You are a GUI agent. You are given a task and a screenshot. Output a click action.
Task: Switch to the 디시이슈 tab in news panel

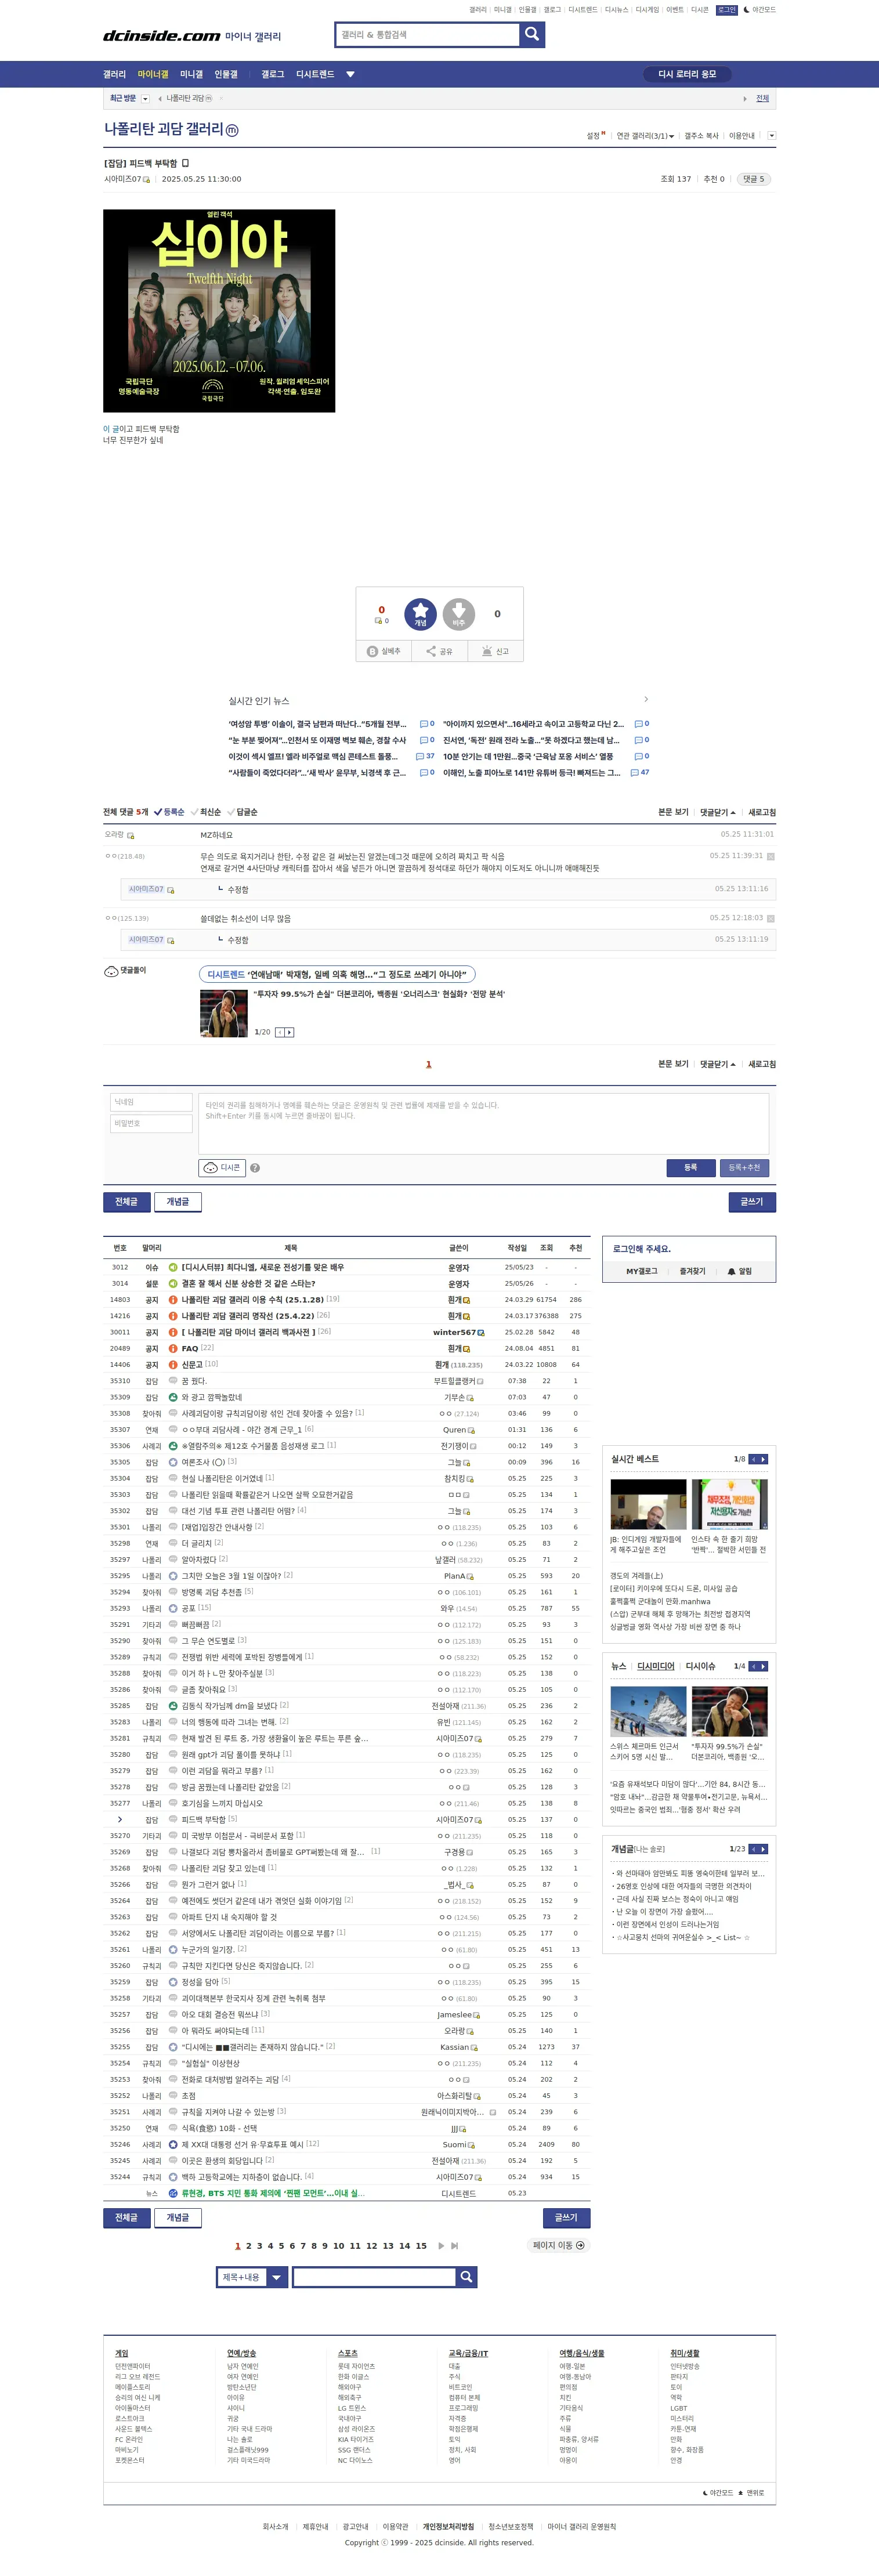[700, 1666]
